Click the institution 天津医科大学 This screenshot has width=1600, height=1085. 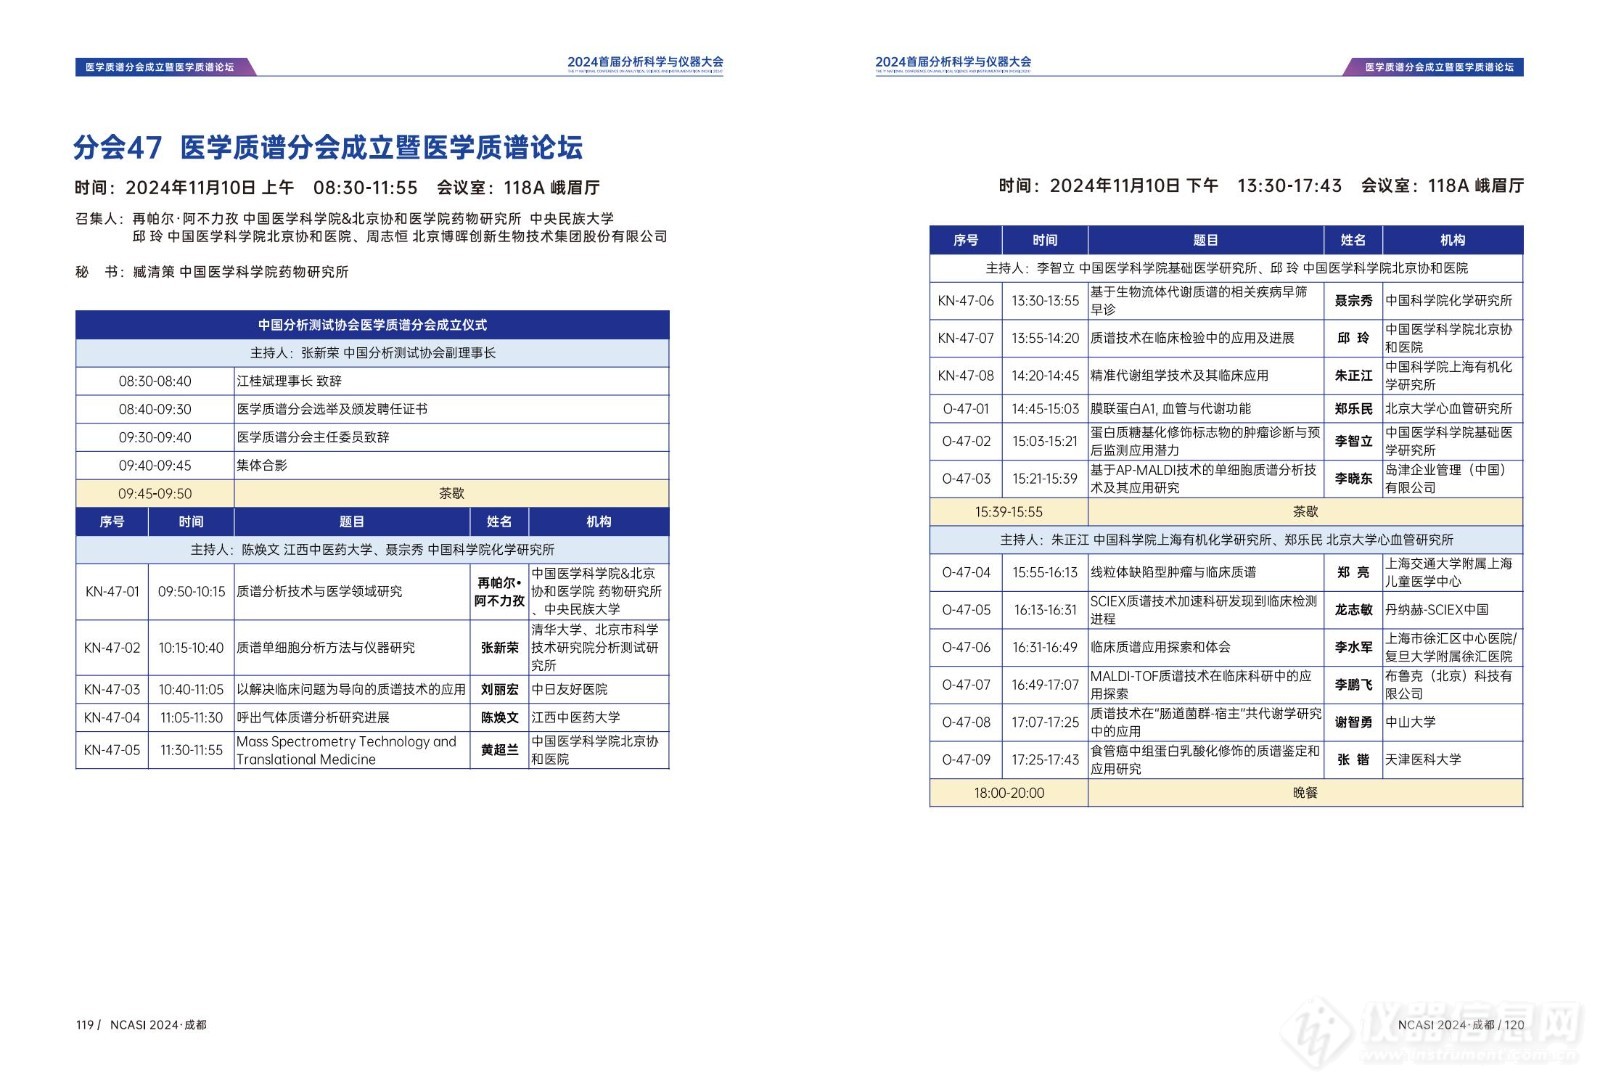tap(1423, 760)
